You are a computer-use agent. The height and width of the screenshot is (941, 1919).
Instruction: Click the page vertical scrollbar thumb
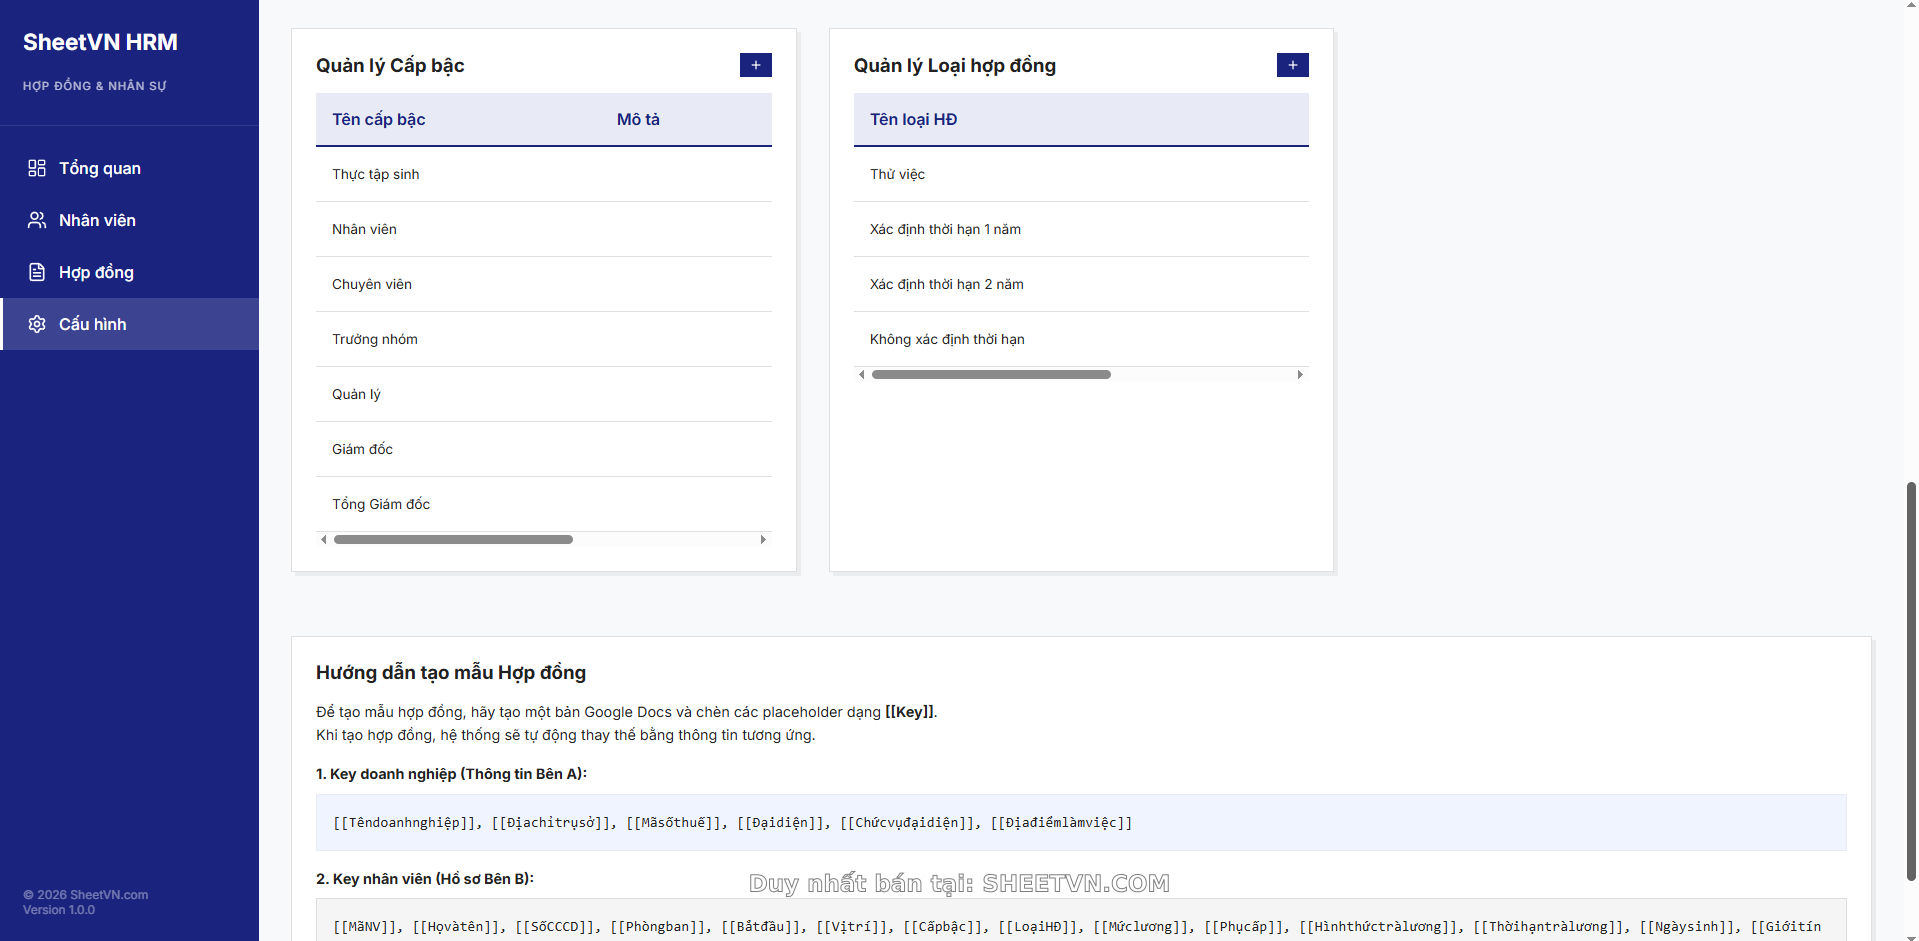[1911, 680]
